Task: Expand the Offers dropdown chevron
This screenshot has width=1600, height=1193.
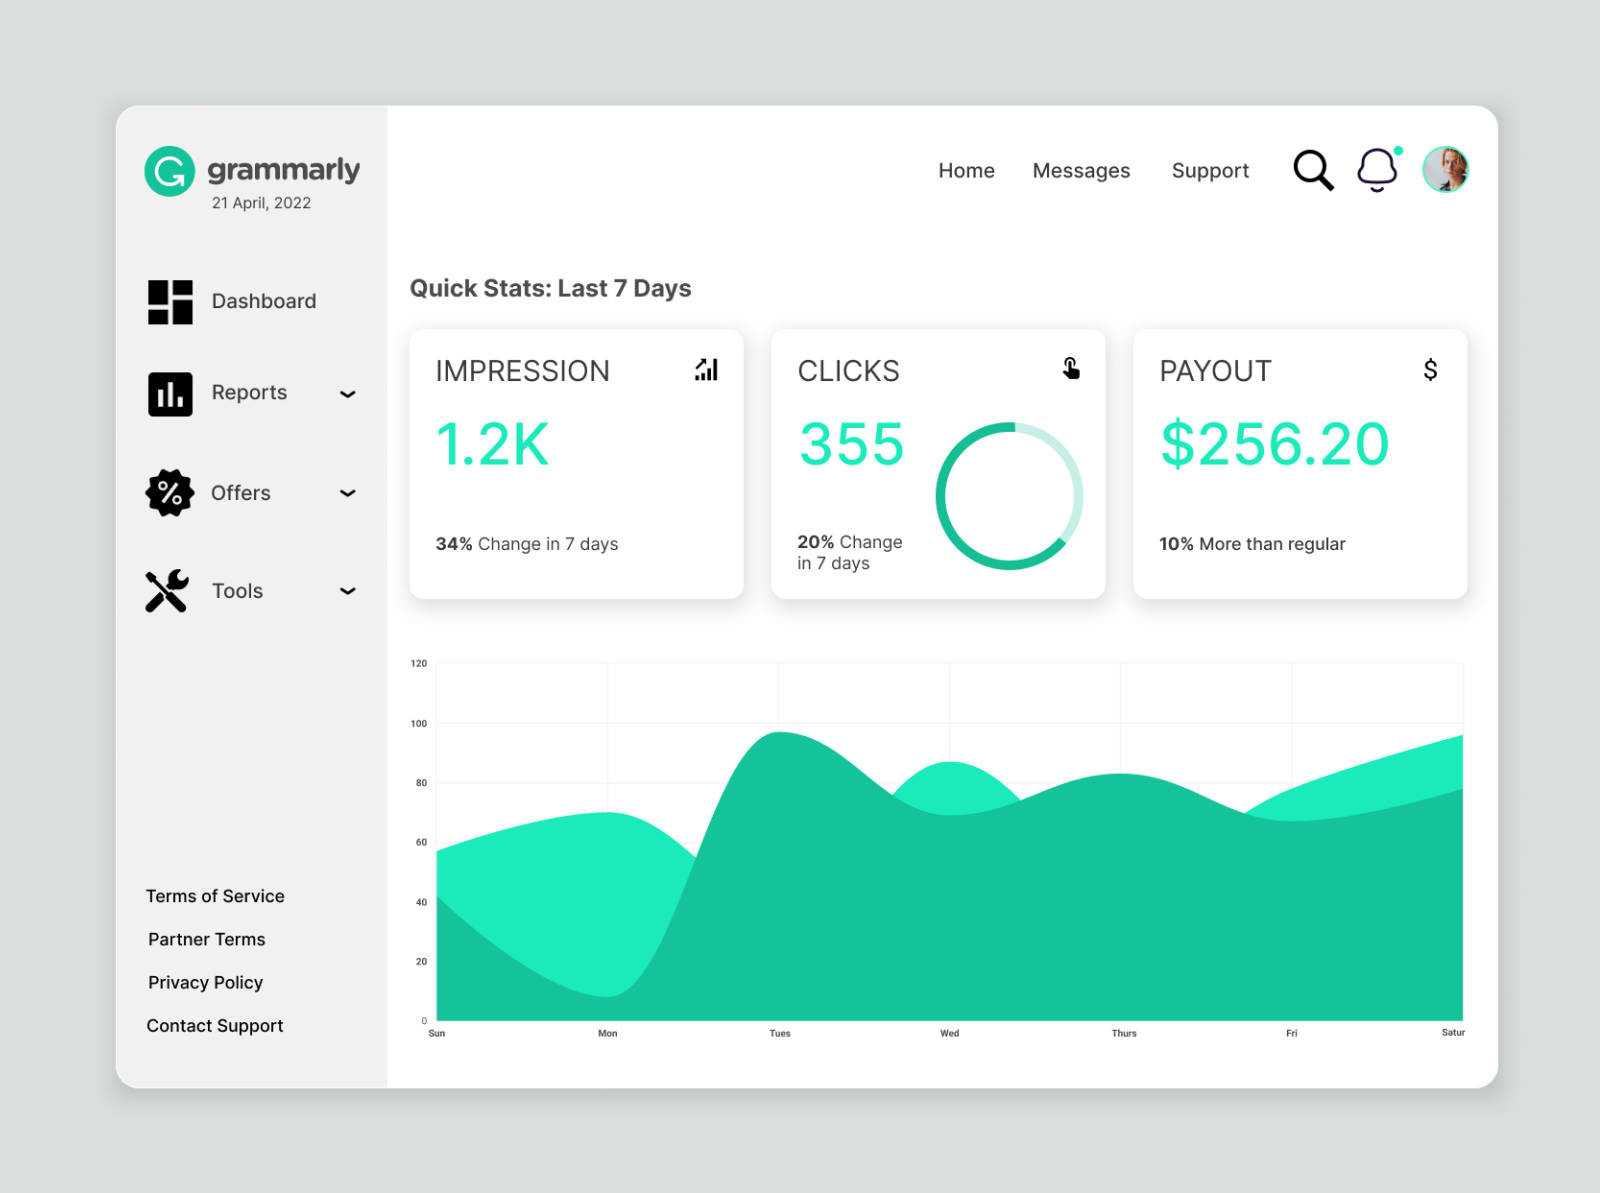Action: [347, 493]
